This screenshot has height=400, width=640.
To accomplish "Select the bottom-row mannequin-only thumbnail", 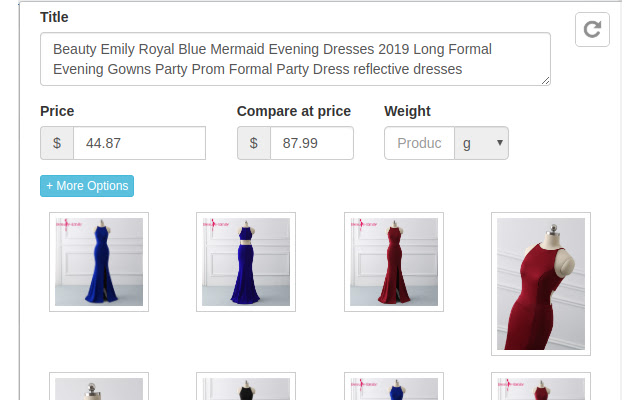I will 99,388.
